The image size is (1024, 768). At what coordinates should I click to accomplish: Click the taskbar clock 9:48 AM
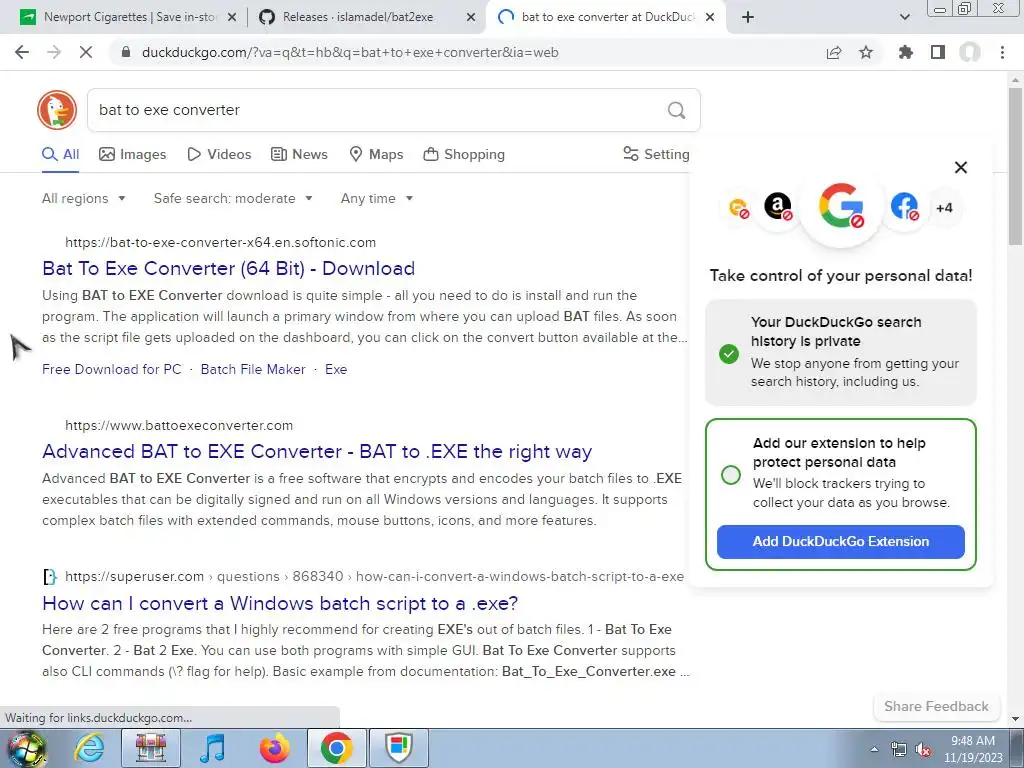coord(972,741)
